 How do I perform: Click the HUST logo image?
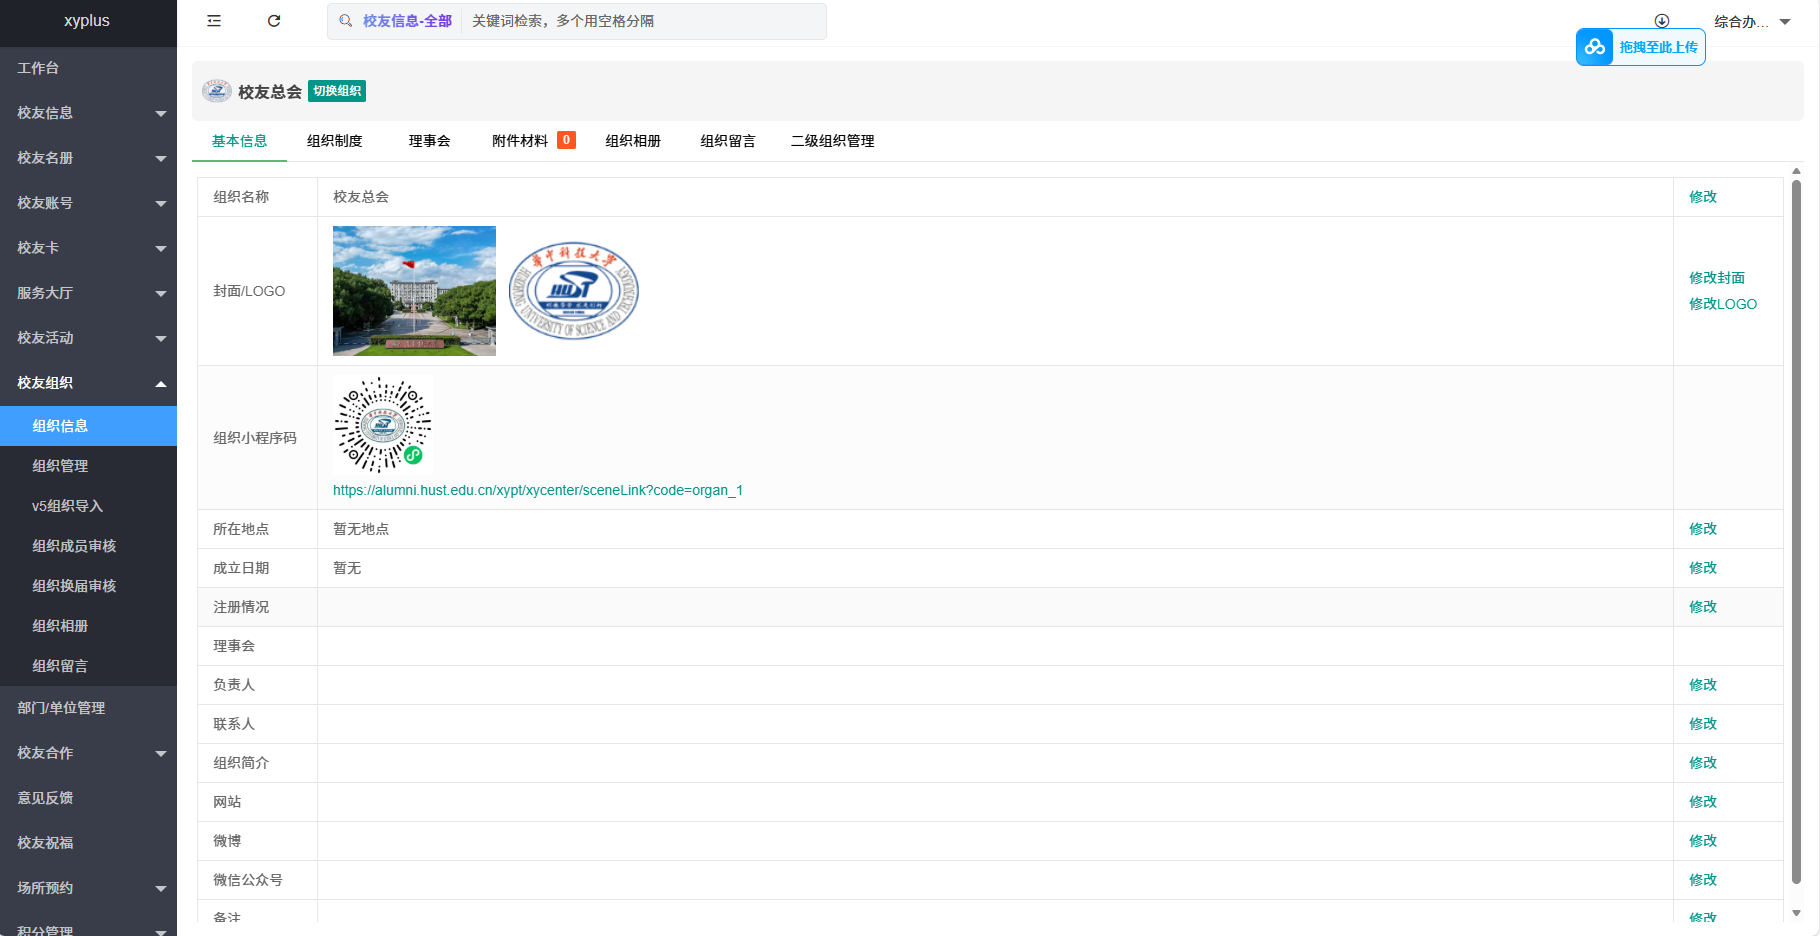click(573, 291)
